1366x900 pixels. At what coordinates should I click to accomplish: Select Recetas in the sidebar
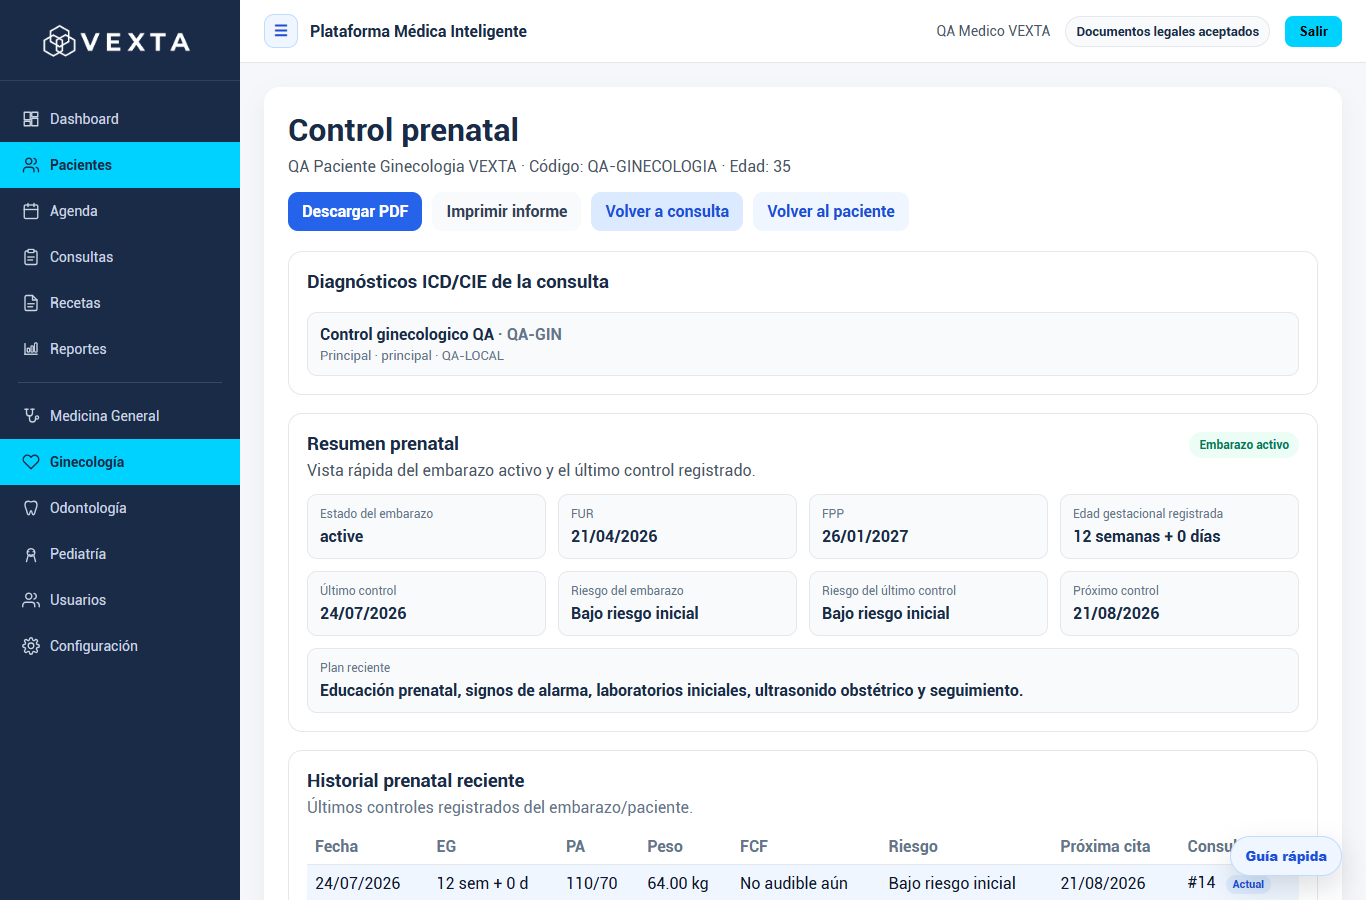coord(120,303)
